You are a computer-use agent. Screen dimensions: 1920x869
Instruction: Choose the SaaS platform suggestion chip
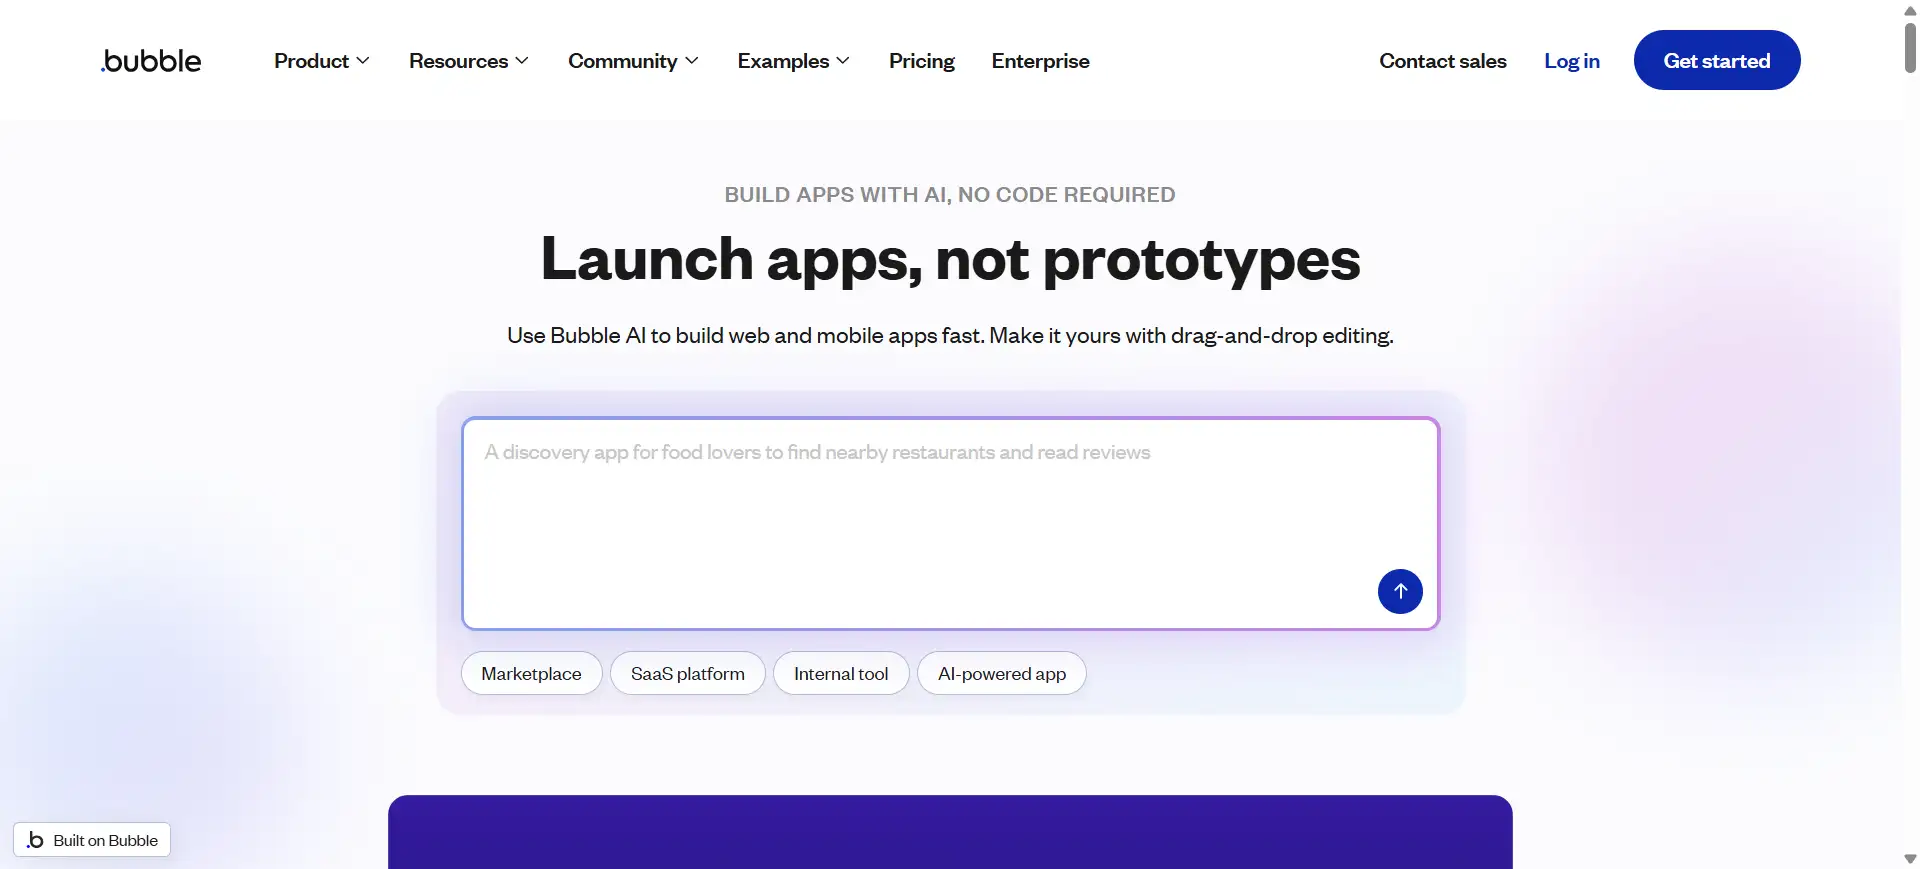coord(688,673)
